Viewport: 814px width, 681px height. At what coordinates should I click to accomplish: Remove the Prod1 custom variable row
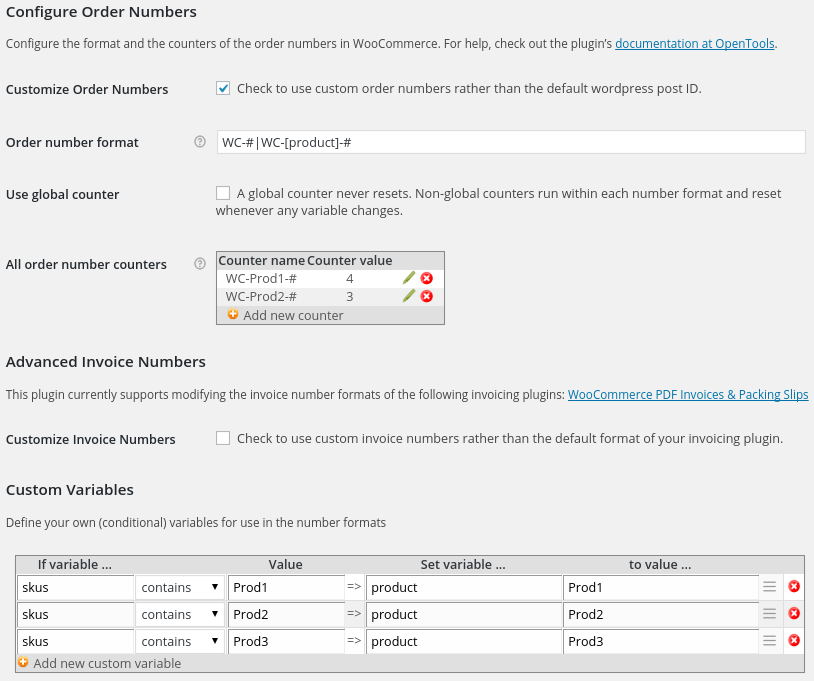(x=794, y=587)
